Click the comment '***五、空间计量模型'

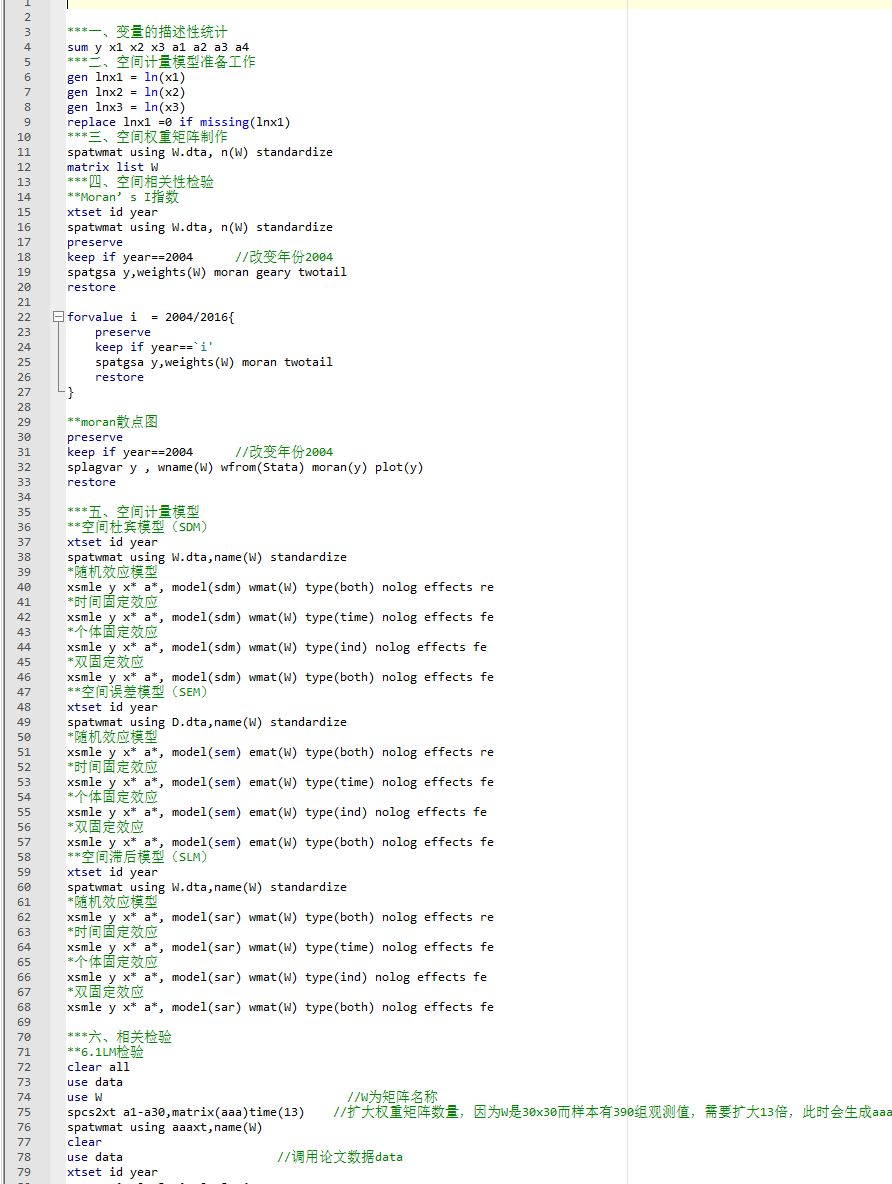(133, 512)
